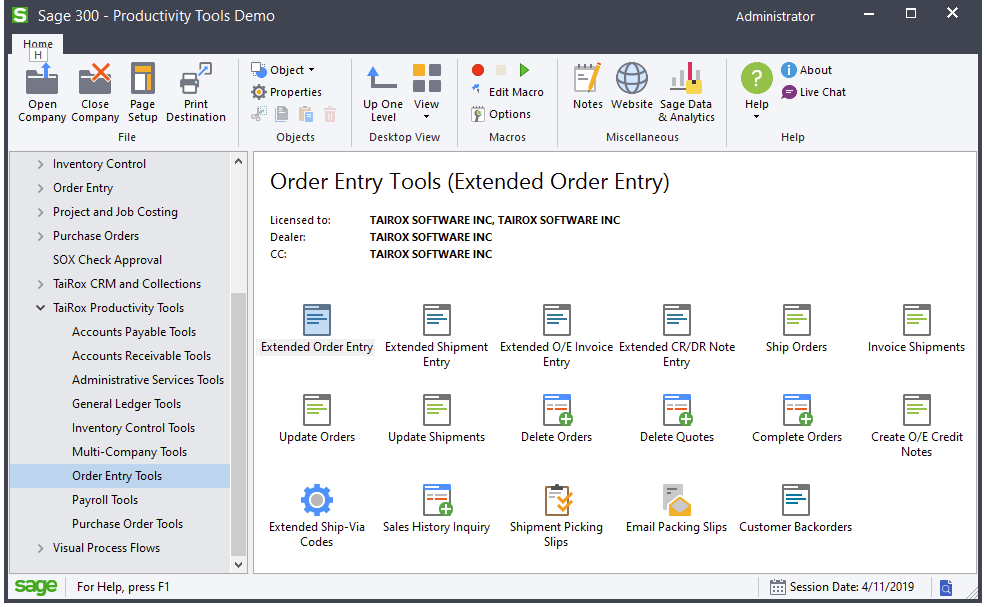Open macro Options

pos(501,114)
